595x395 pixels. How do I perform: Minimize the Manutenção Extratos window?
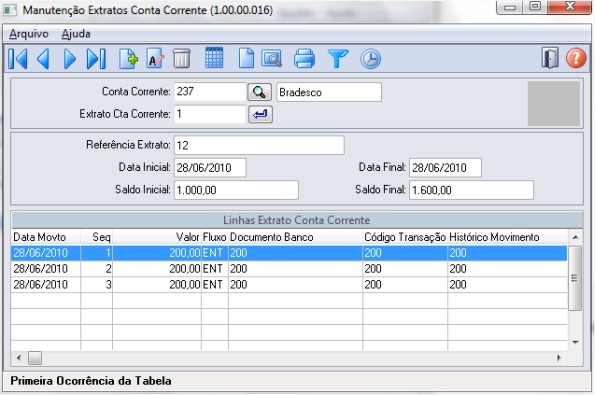pos(510,7)
